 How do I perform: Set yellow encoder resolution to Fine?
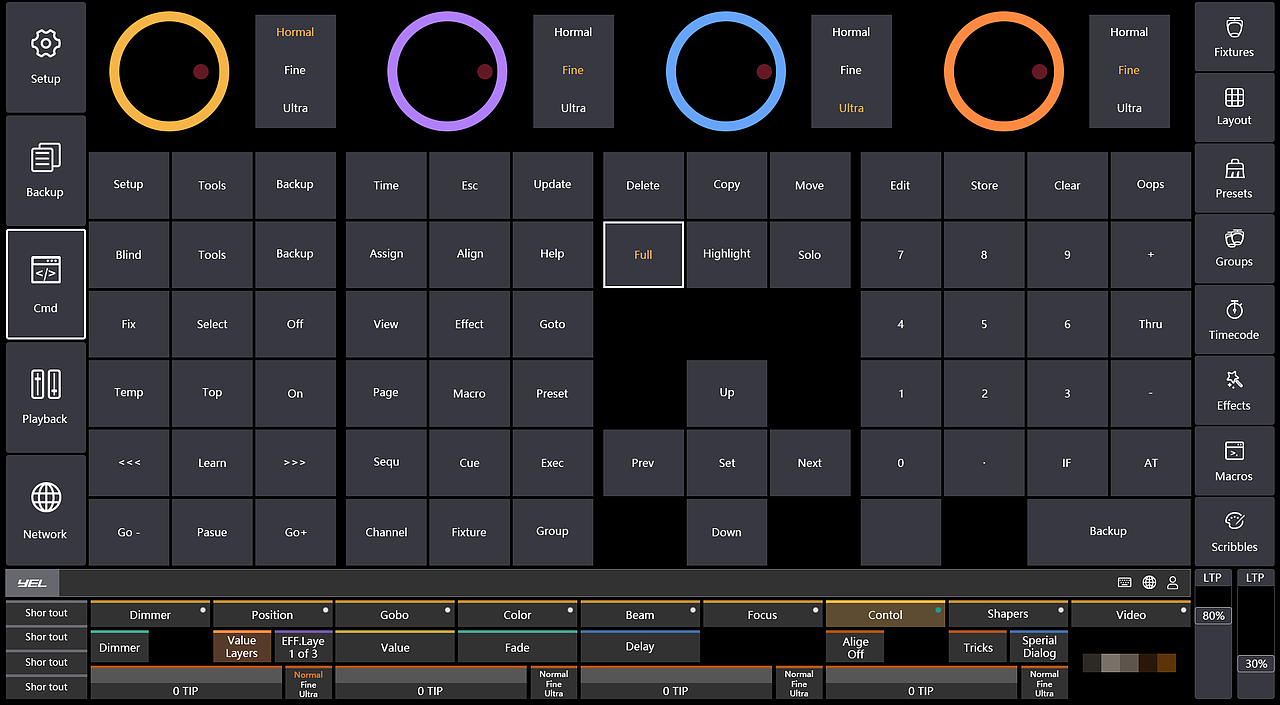point(295,70)
